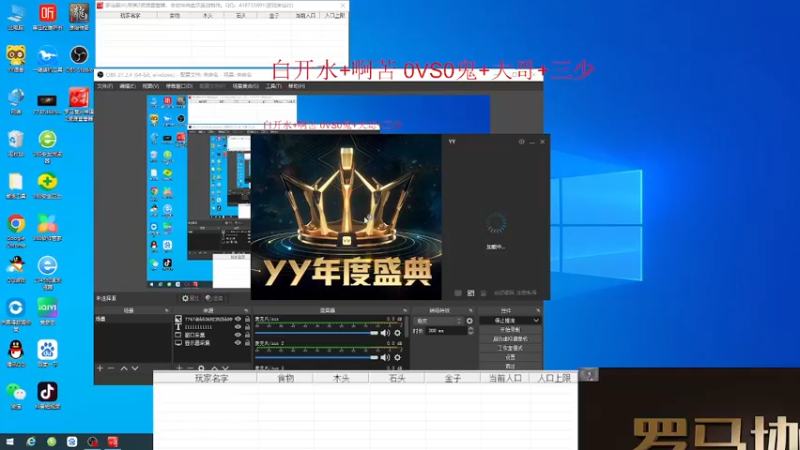This screenshot has height=450, width=800.
Task: Toggle the OBS Studio Mode button
Action: click(510, 348)
